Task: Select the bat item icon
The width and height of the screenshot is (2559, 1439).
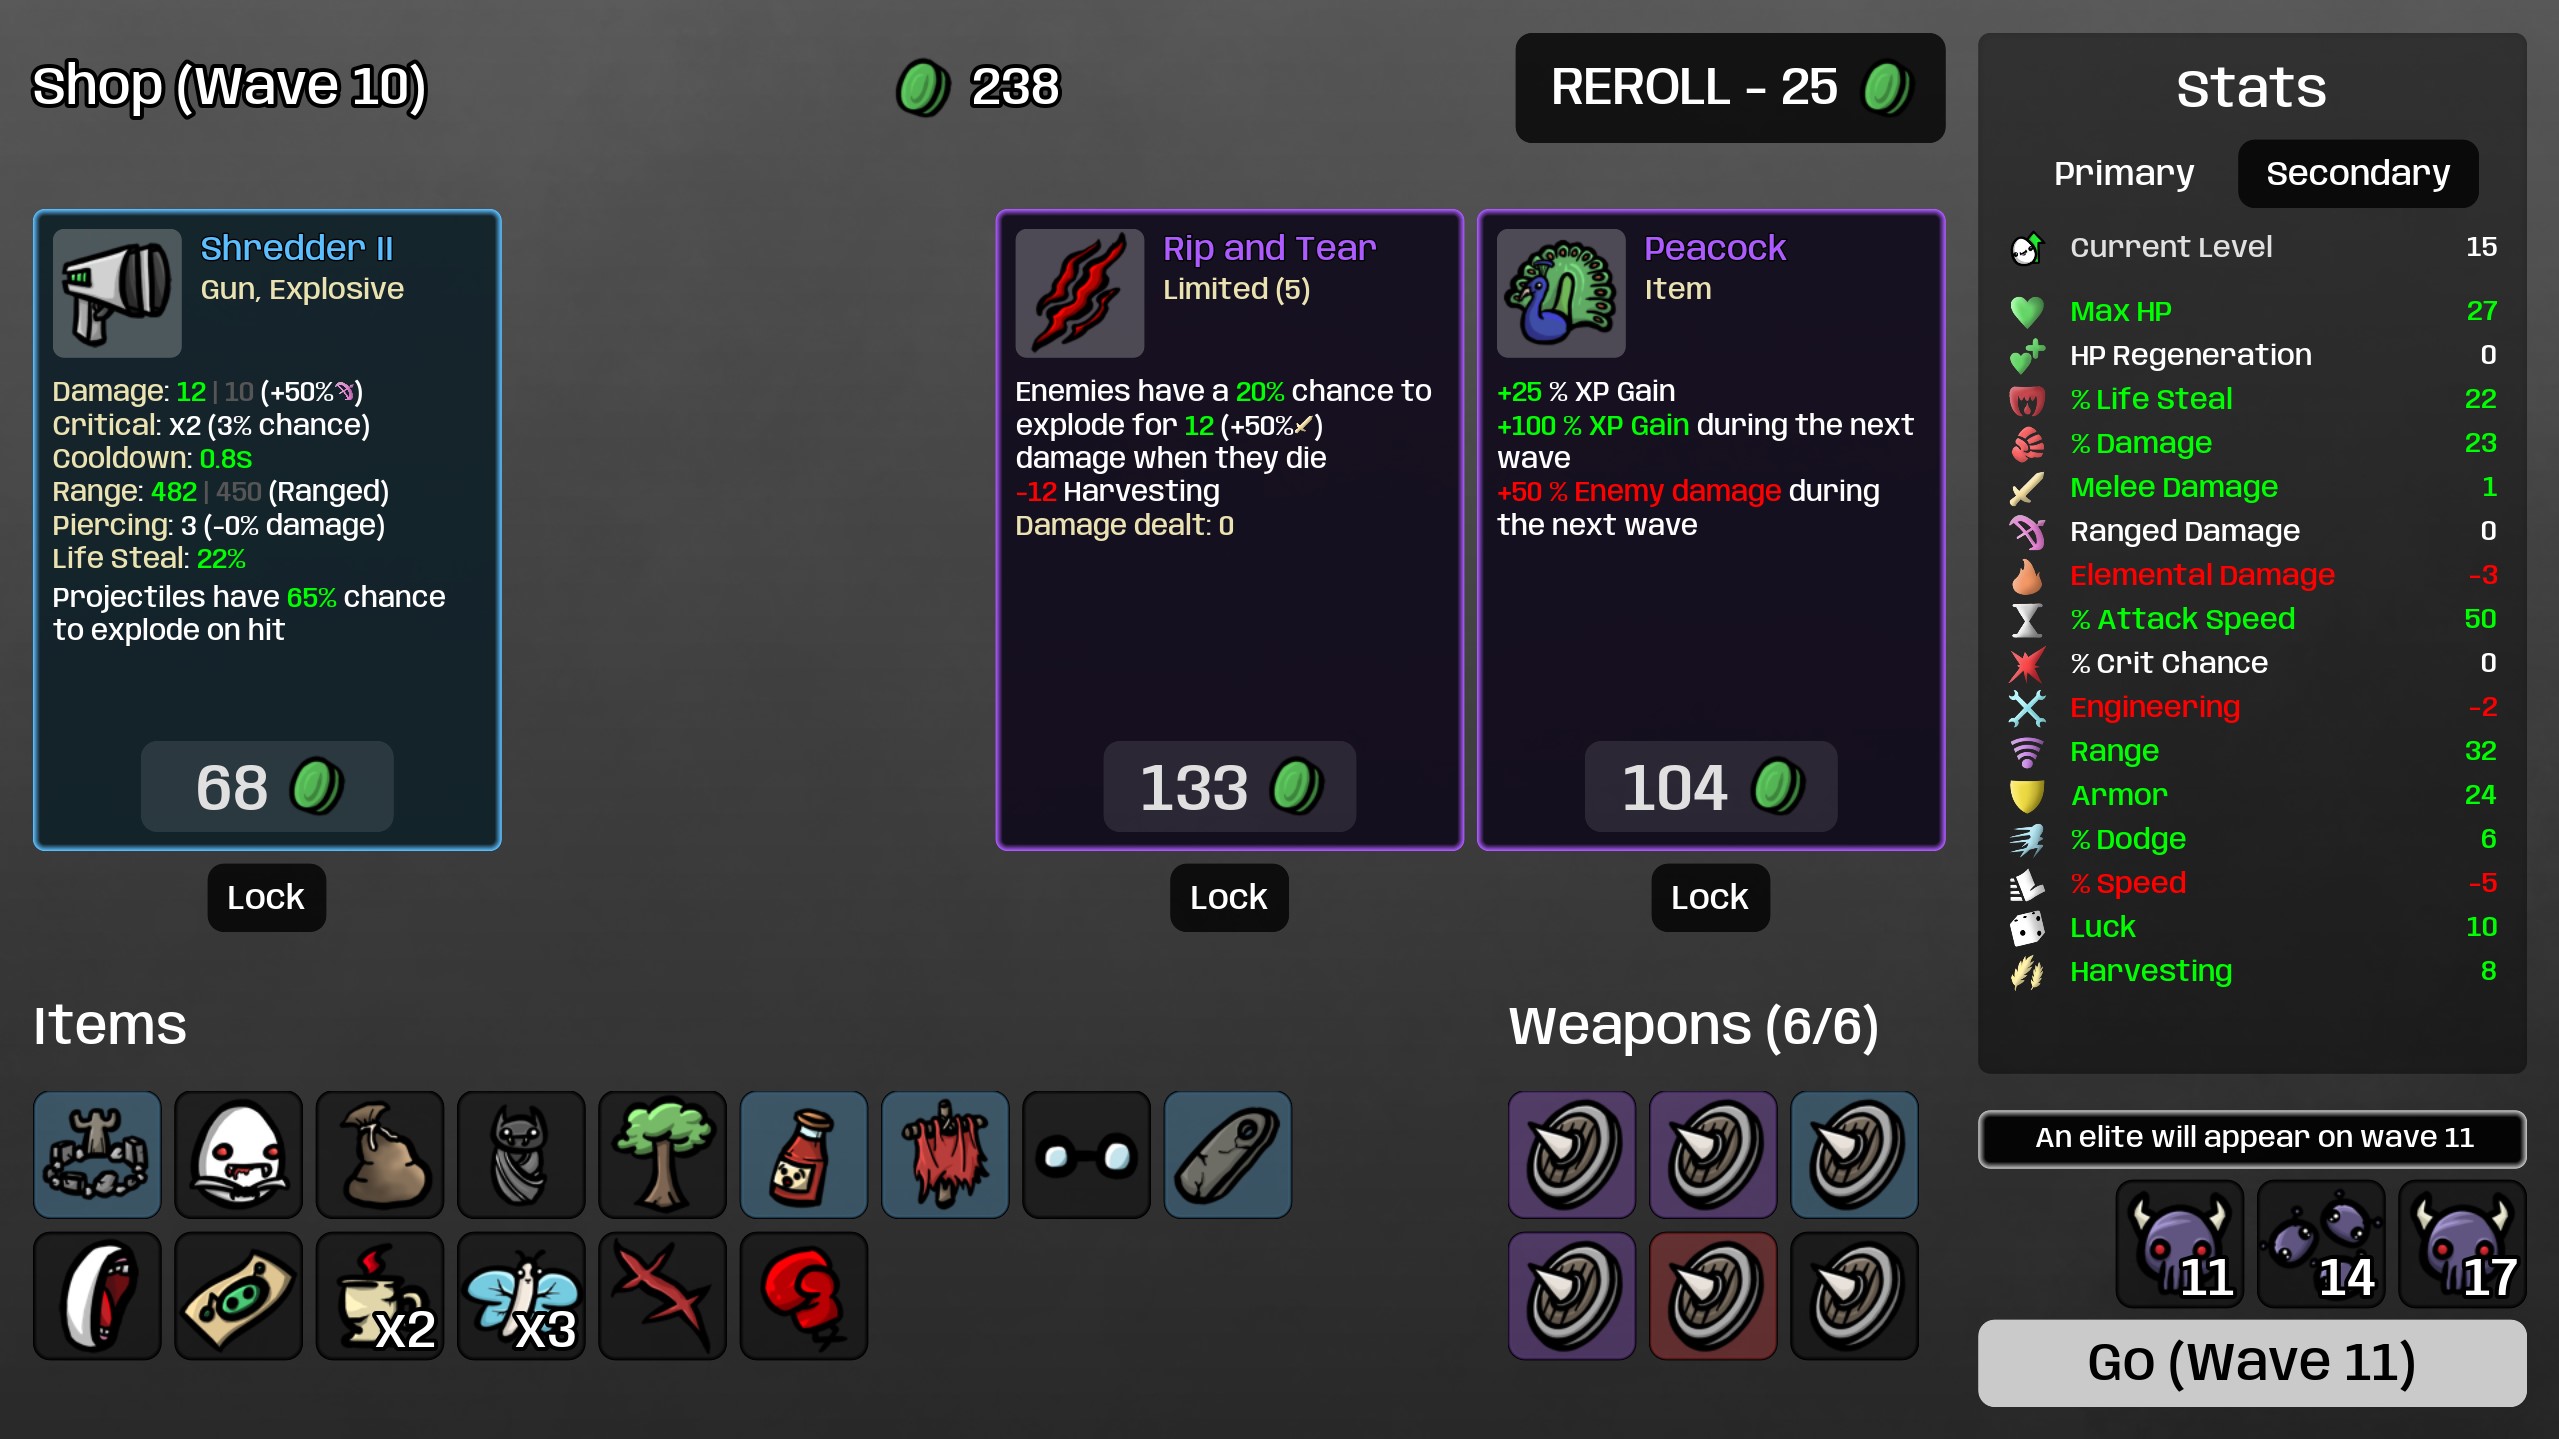Action: (x=521, y=1155)
